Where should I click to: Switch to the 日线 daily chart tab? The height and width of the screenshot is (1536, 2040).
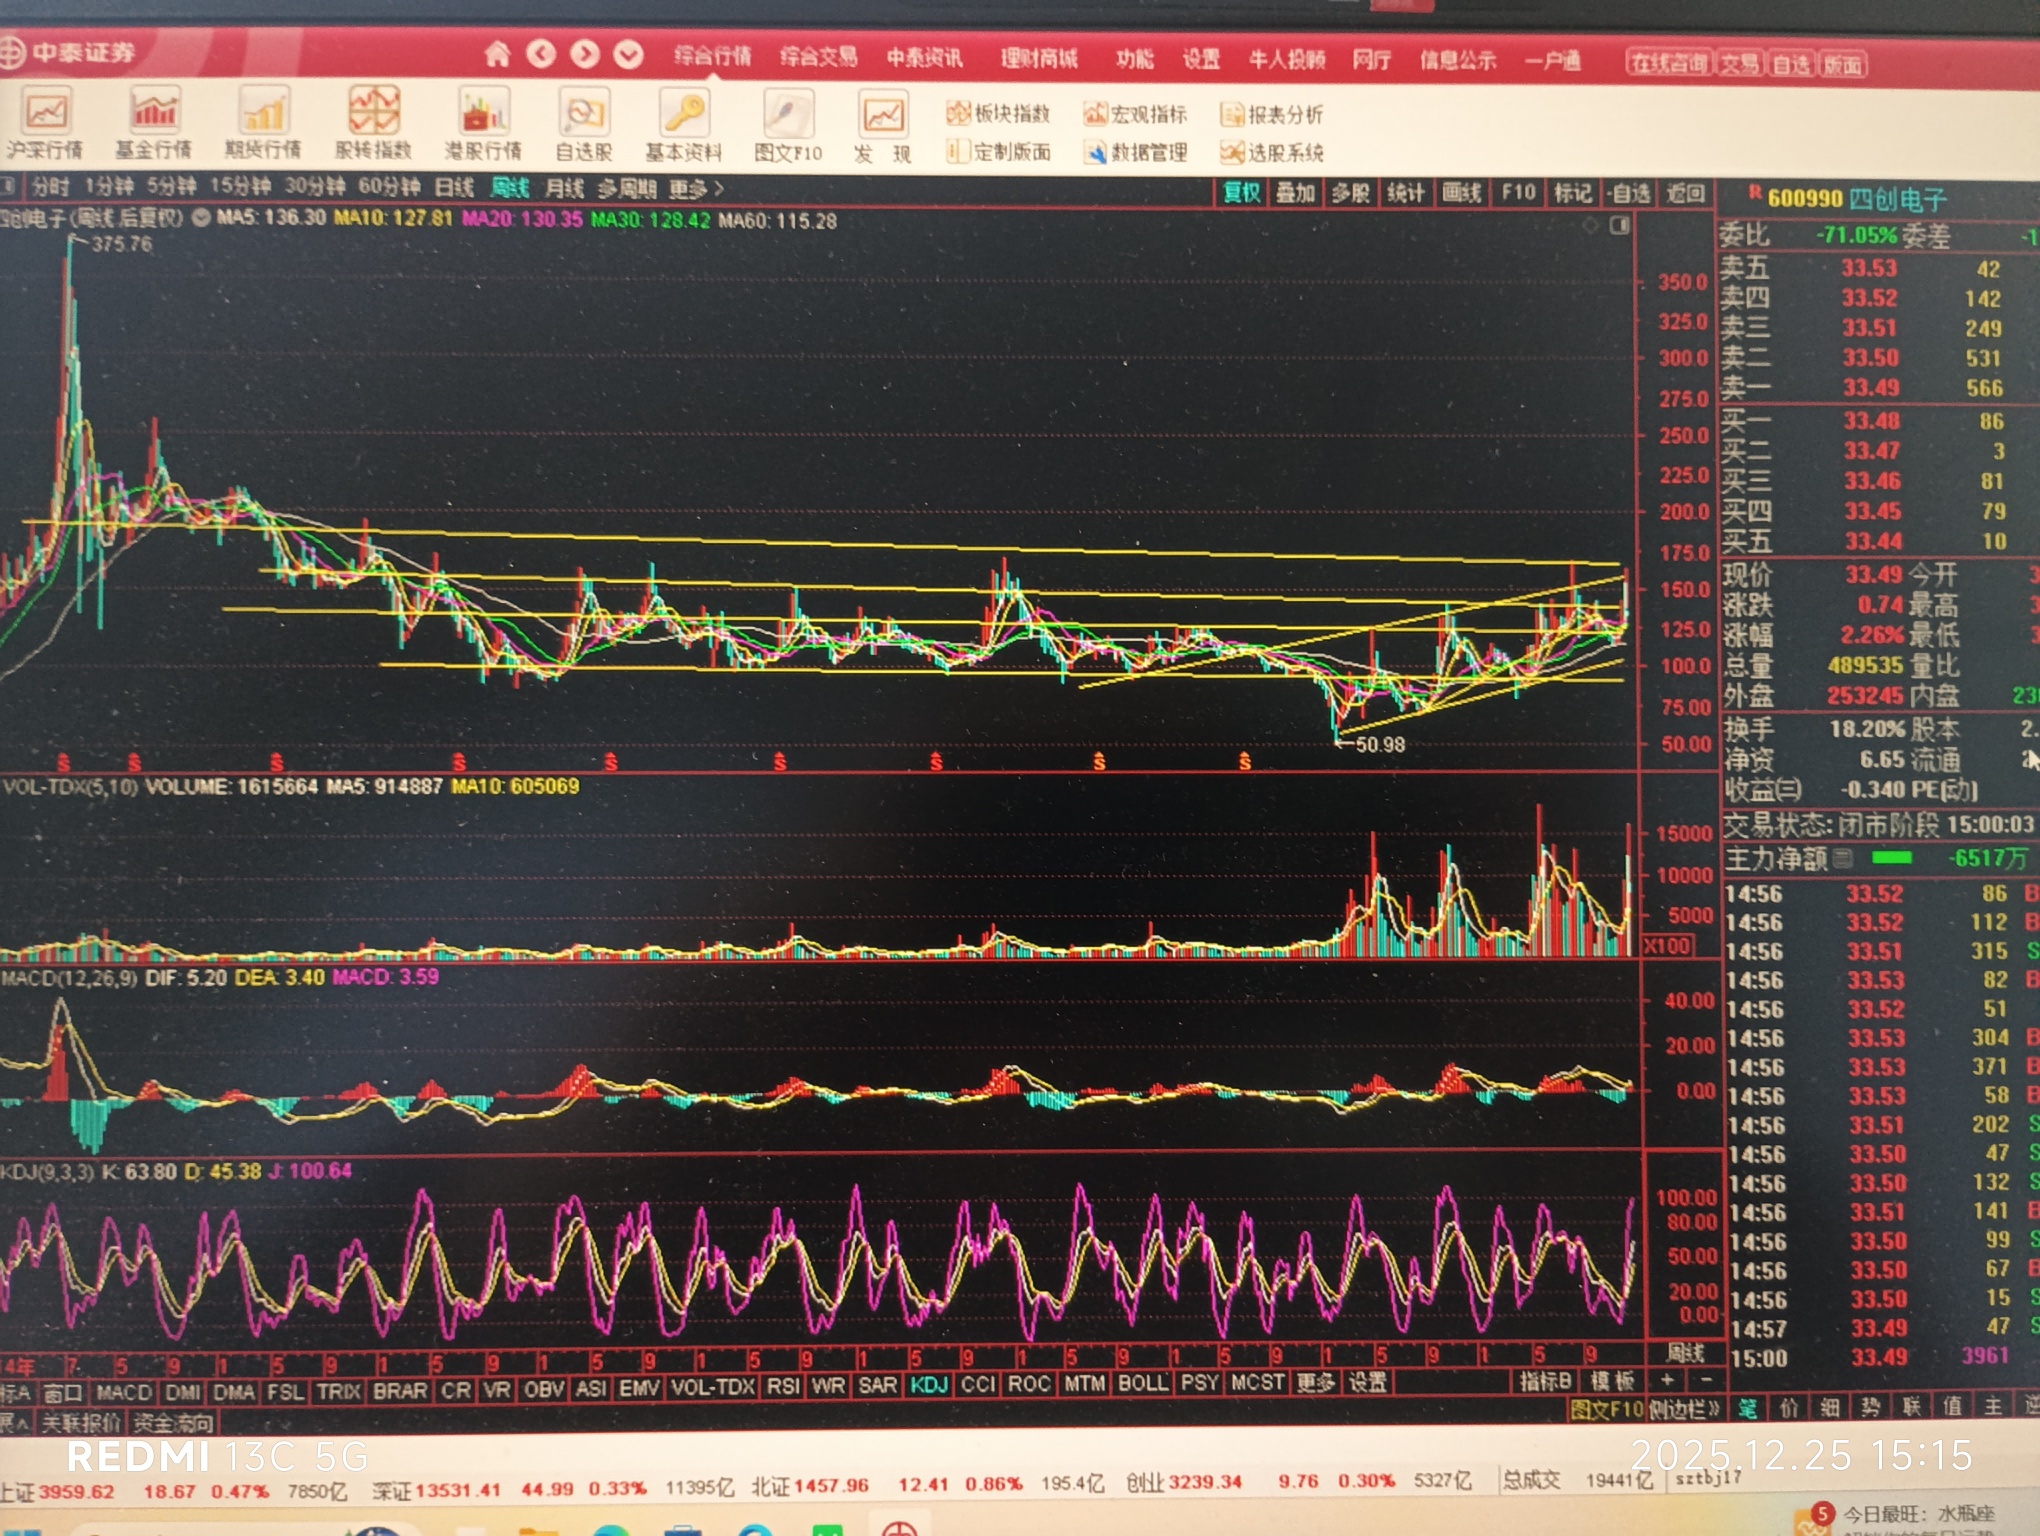tap(454, 187)
